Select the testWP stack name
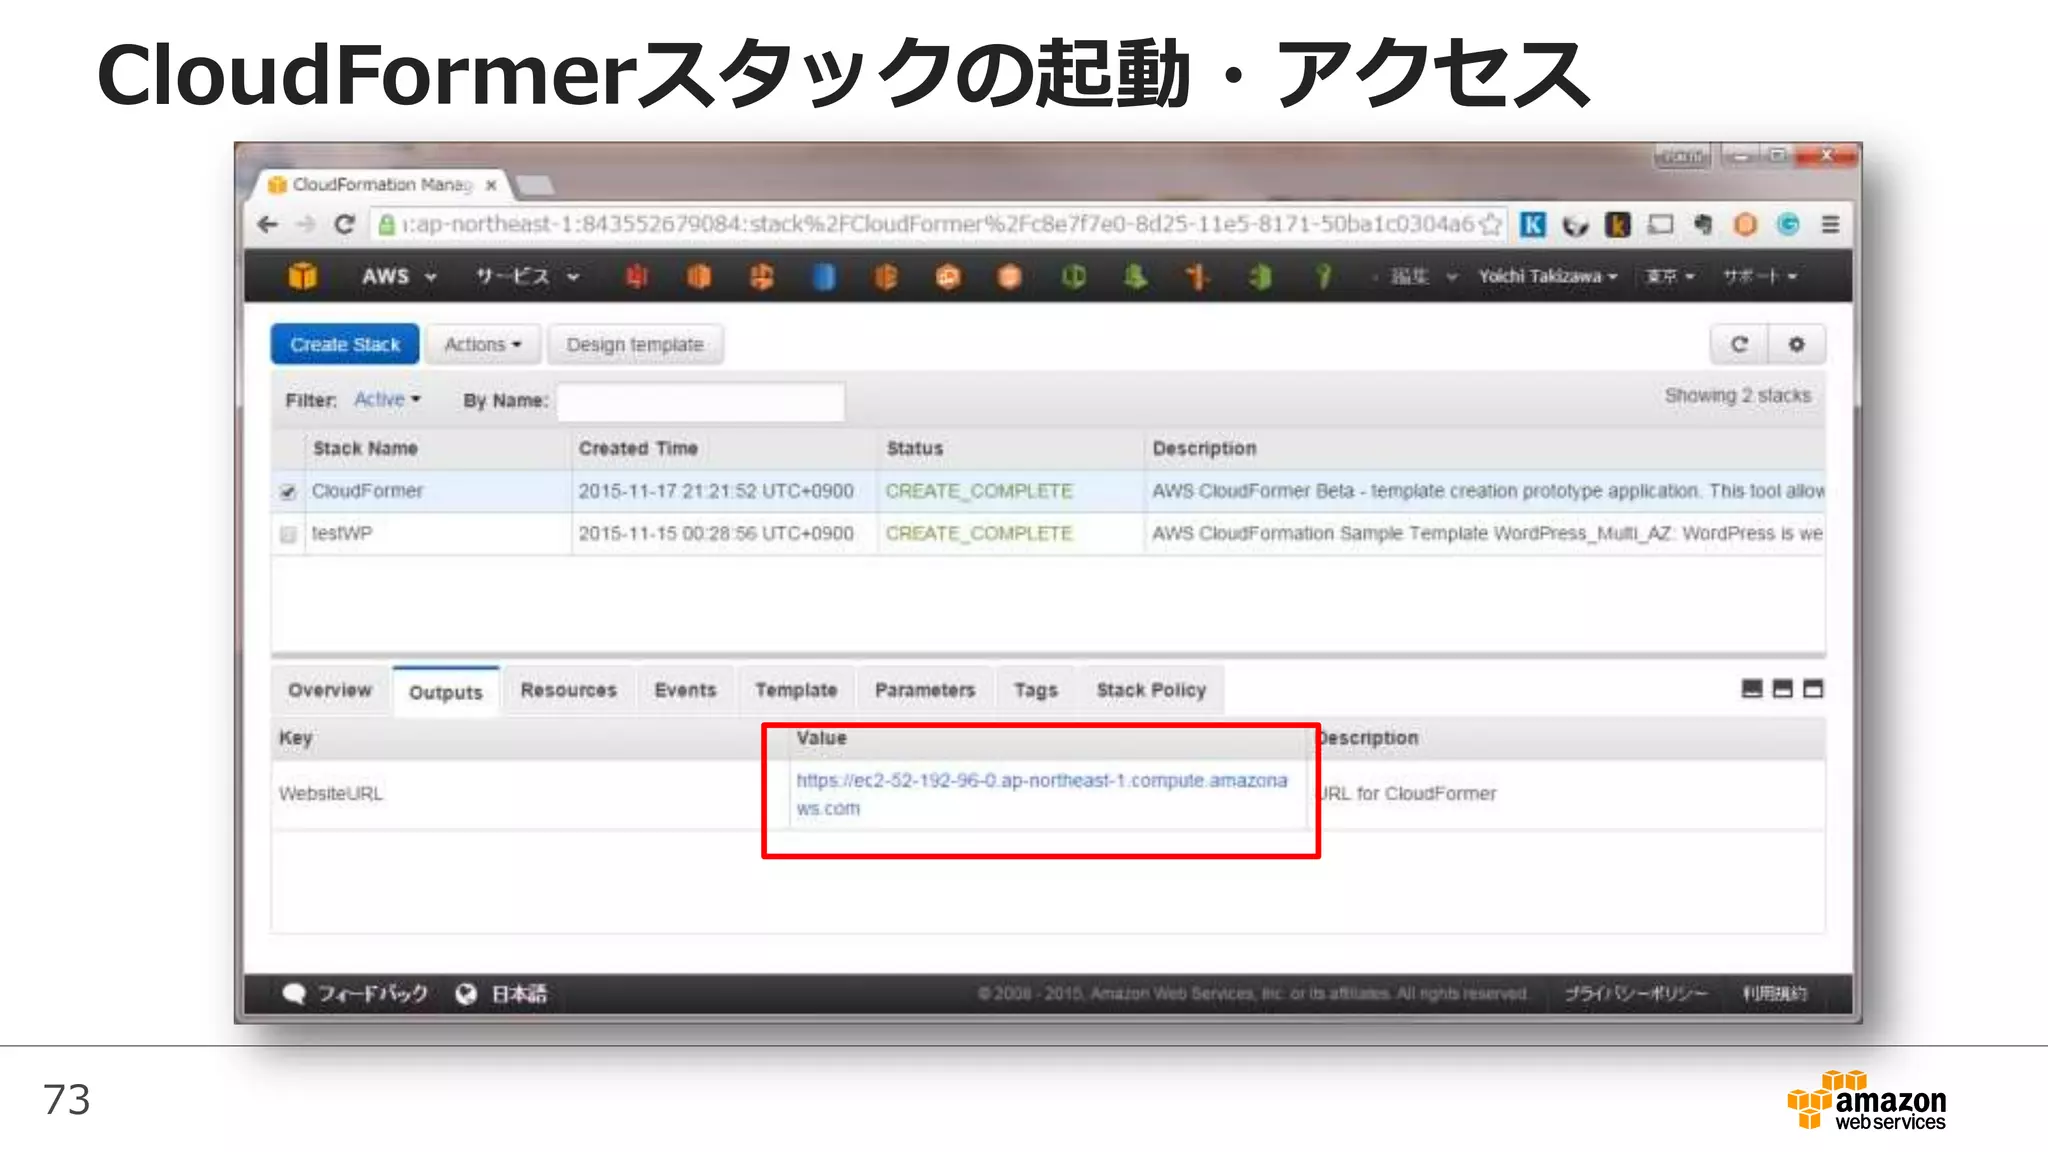Screen dimensions: 2048x1152 pyautogui.click(x=341, y=534)
